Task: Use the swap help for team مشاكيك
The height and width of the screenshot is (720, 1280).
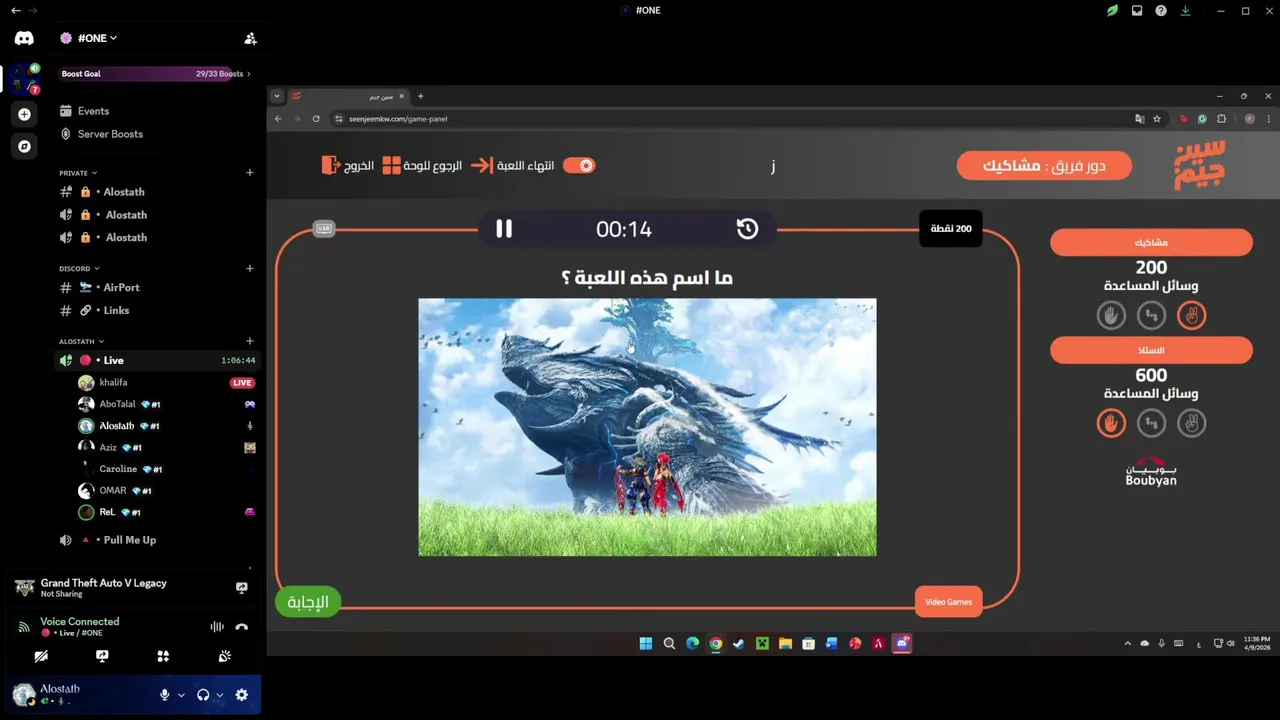Action: pyautogui.click(x=1151, y=315)
